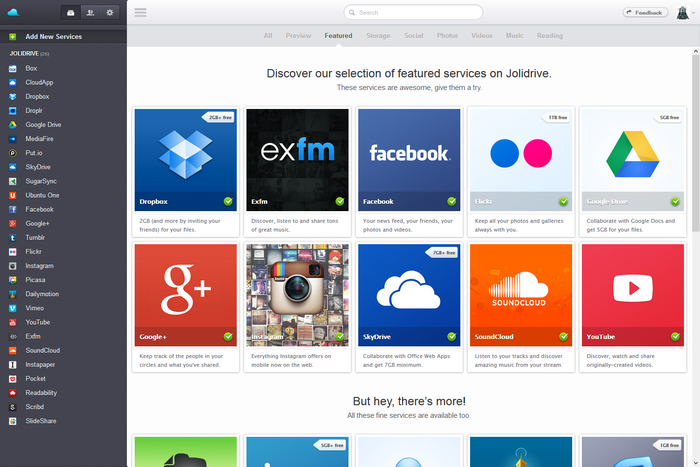Select the Ubuntu One icon in sidebar

[12, 196]
